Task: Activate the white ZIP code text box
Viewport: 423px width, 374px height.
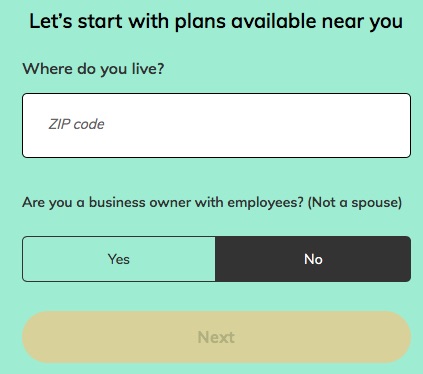Action: coord(216,125)
